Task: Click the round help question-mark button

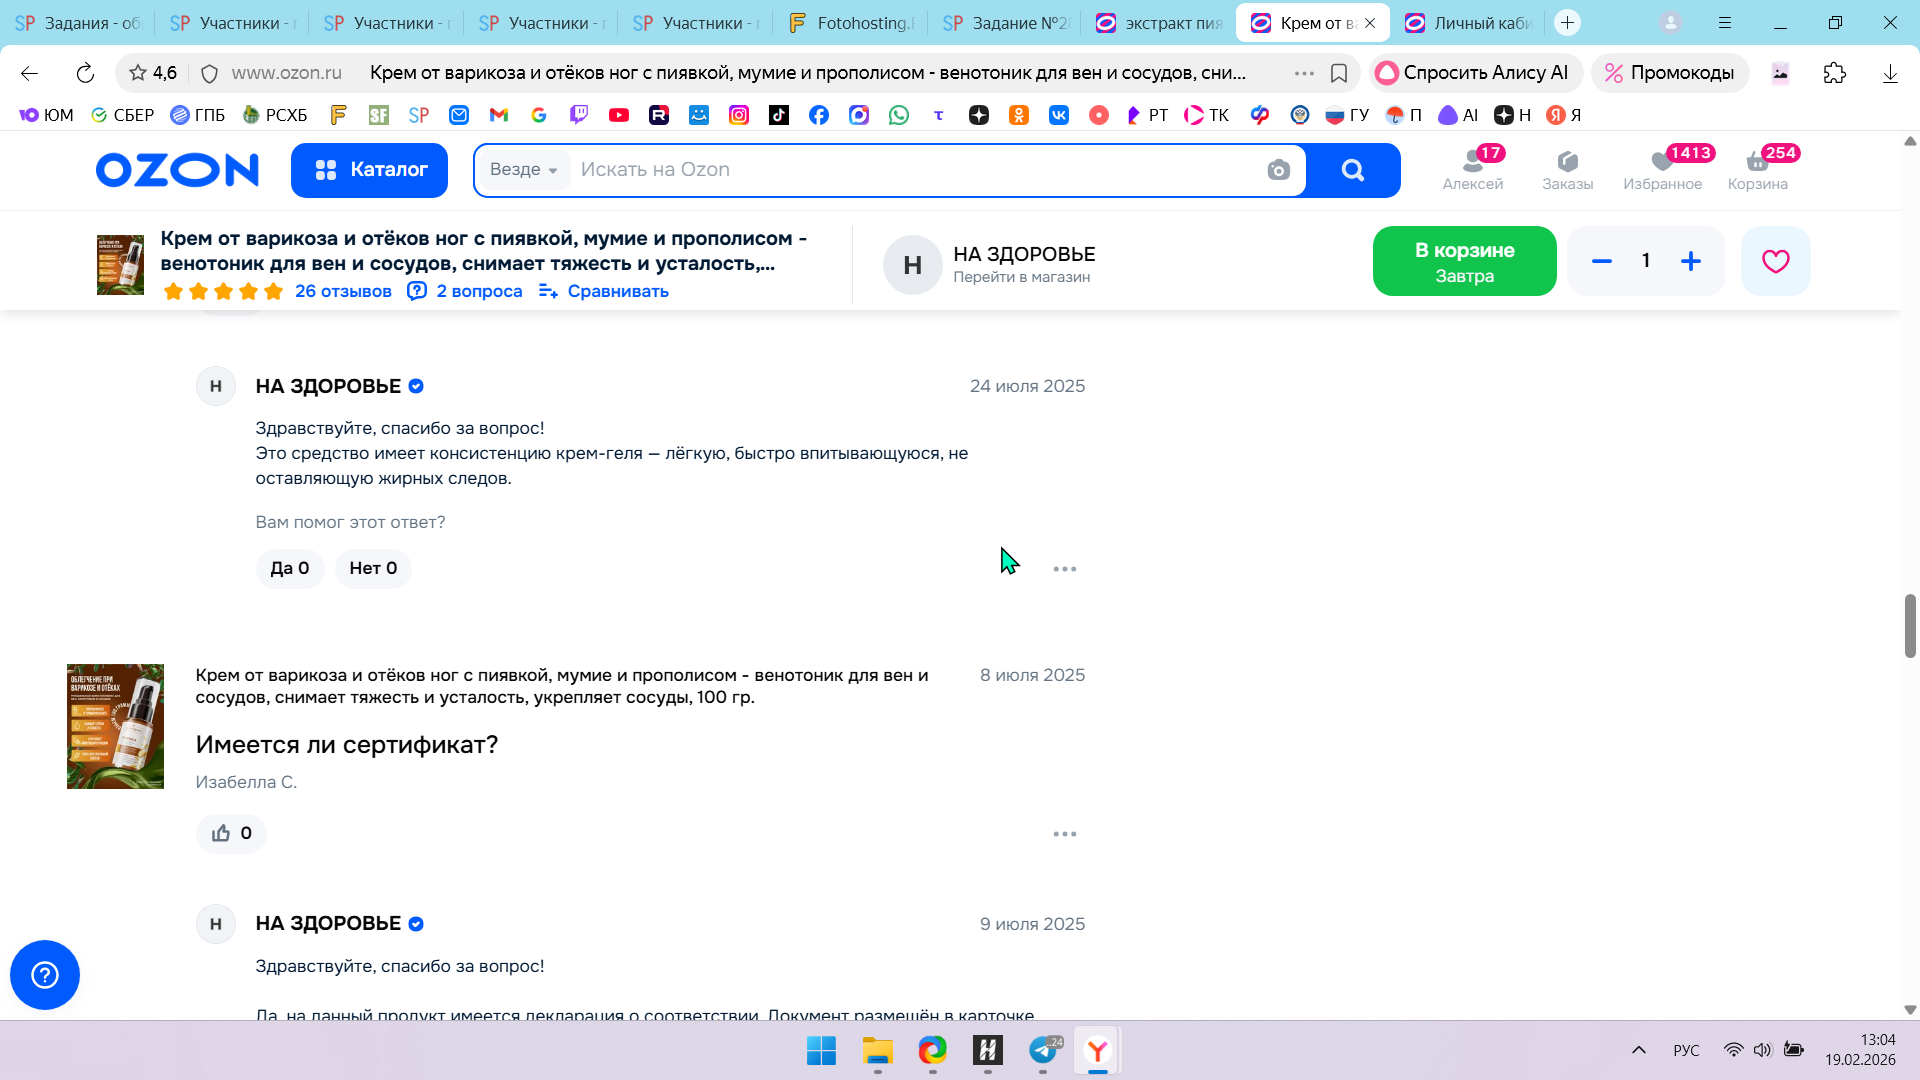Action: 45,975
